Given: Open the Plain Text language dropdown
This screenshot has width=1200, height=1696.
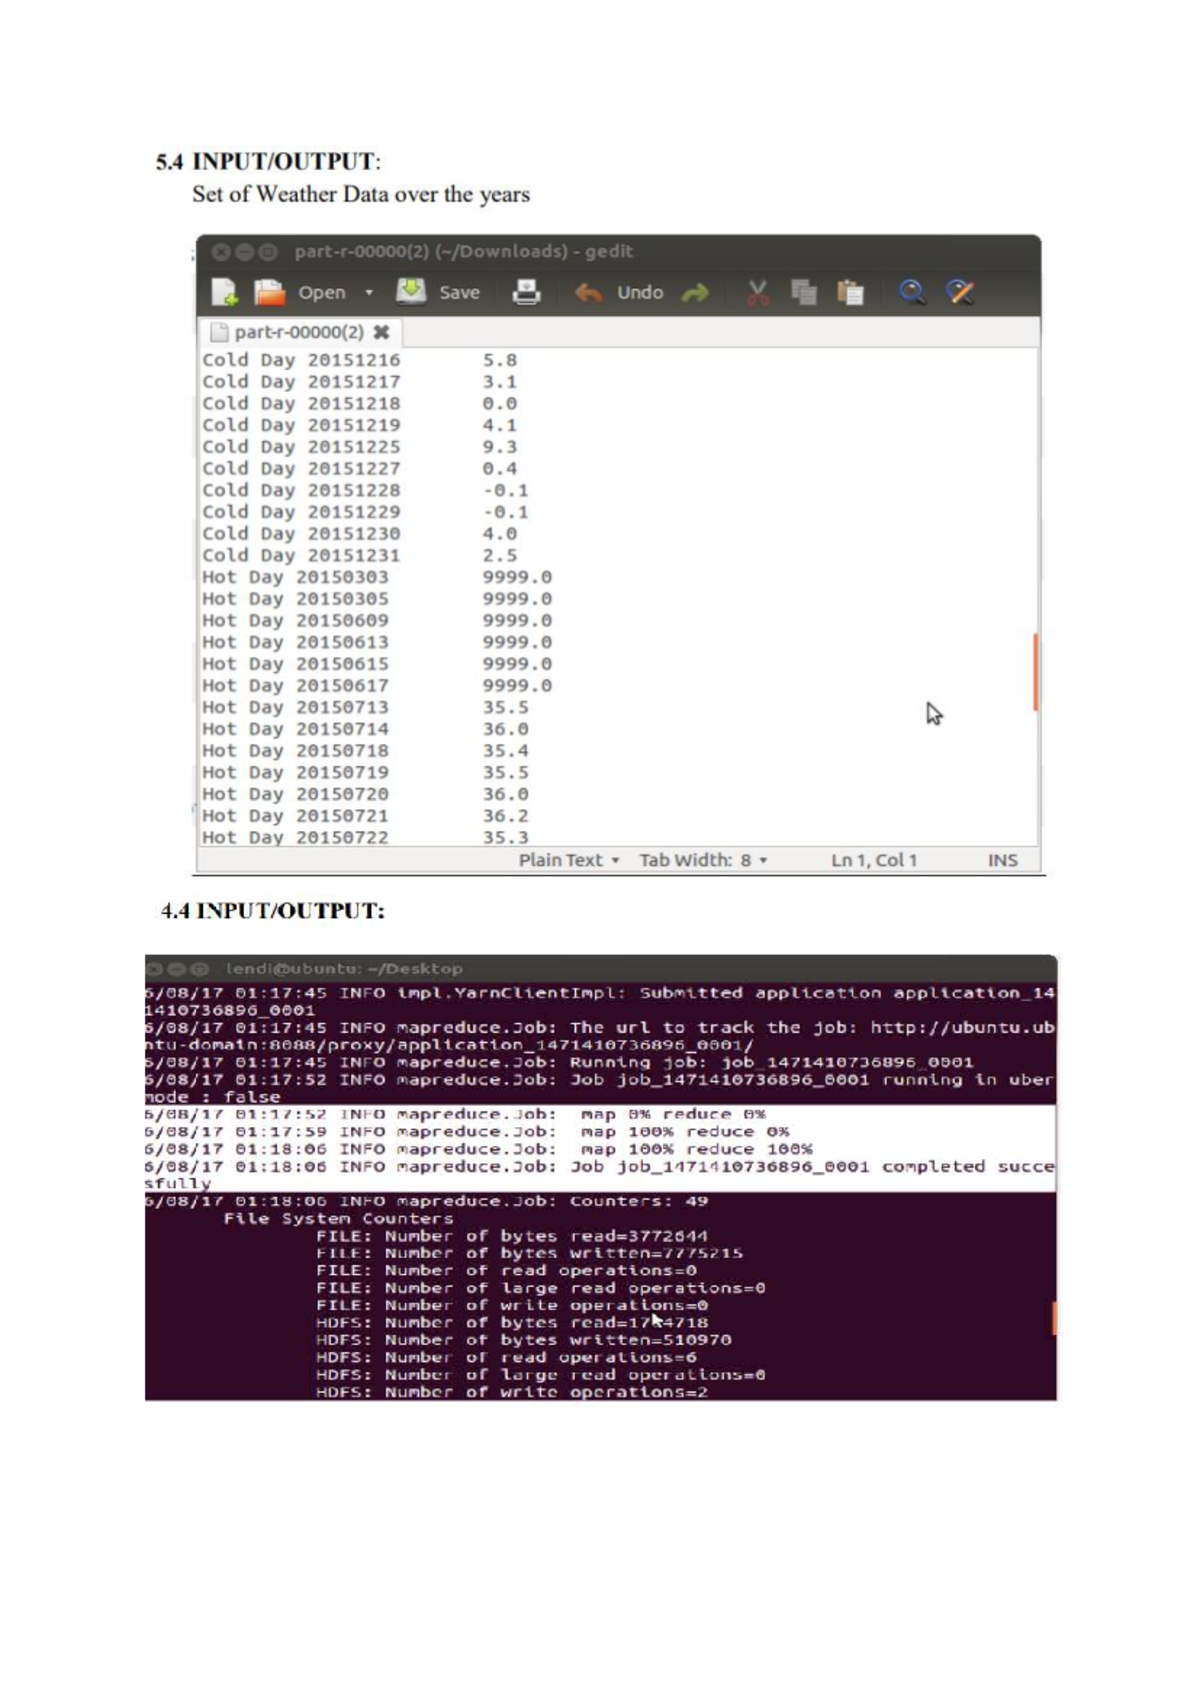Looking at the screenshot, I should (569, 860).
